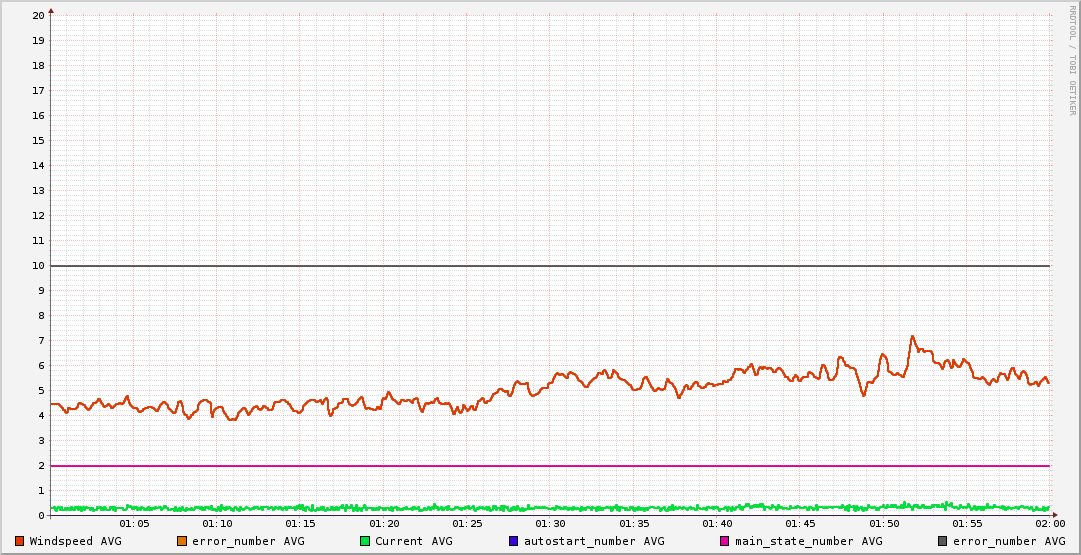The width and height of the screenshot is (1081, 555).
Task: Click the red arrowhead atop the y-axis
Action: (x=51, y=11)
